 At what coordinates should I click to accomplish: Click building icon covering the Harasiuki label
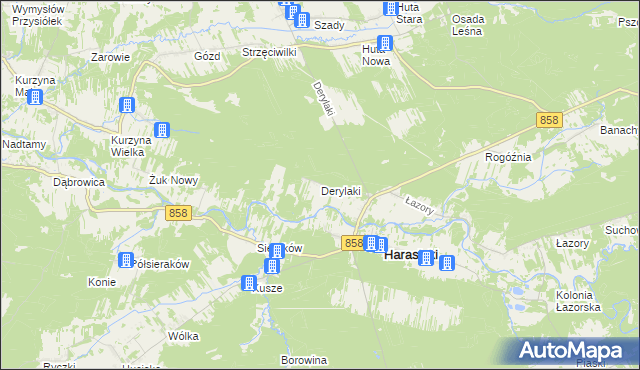click(x=426, y=258)
